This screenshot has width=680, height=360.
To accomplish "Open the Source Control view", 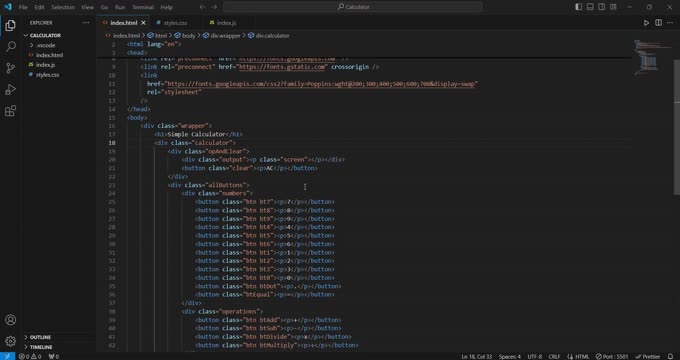I will (10, 68).
